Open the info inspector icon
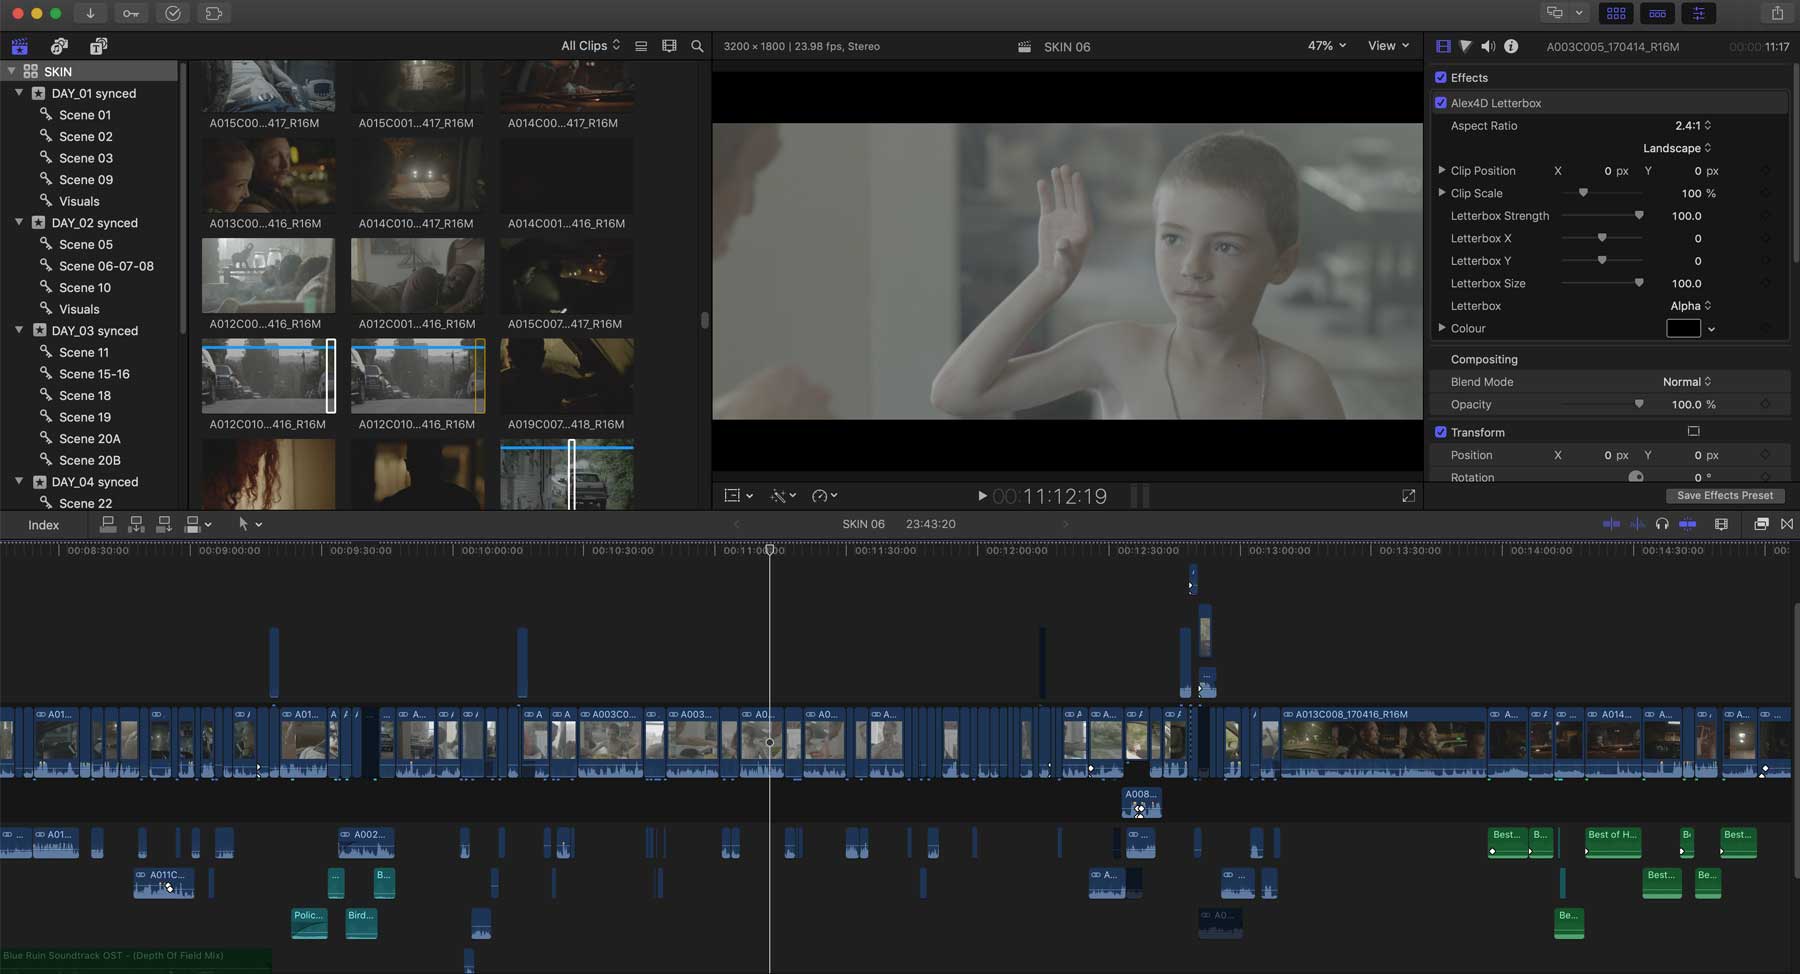The image size is (1800, 974). tap(1511, 46)
